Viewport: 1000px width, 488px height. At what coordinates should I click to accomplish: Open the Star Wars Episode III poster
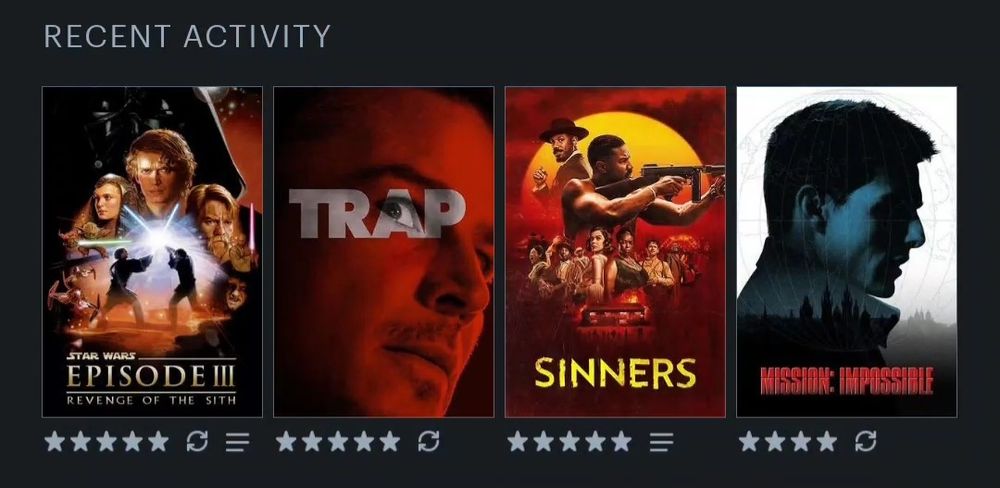coord(152,252)
